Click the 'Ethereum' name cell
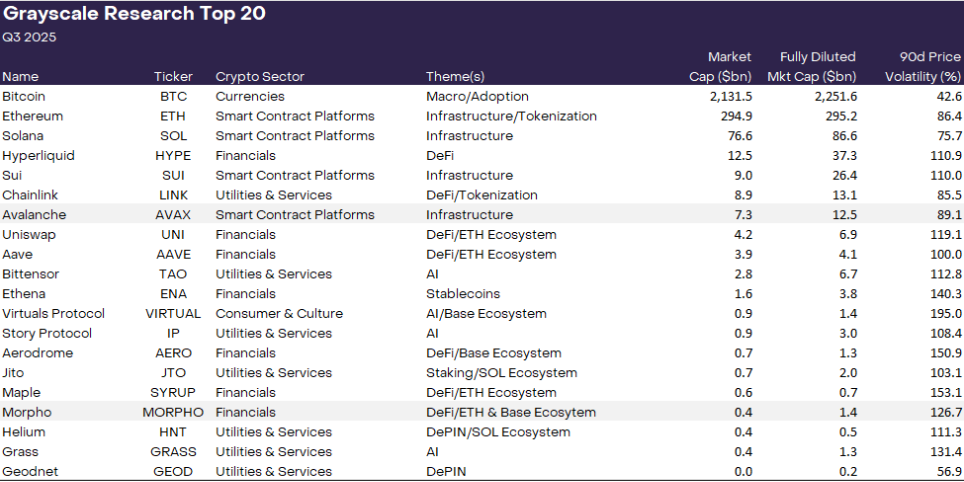Image resolution: width=964 pixels, height=482 pixels. [33, 116]
